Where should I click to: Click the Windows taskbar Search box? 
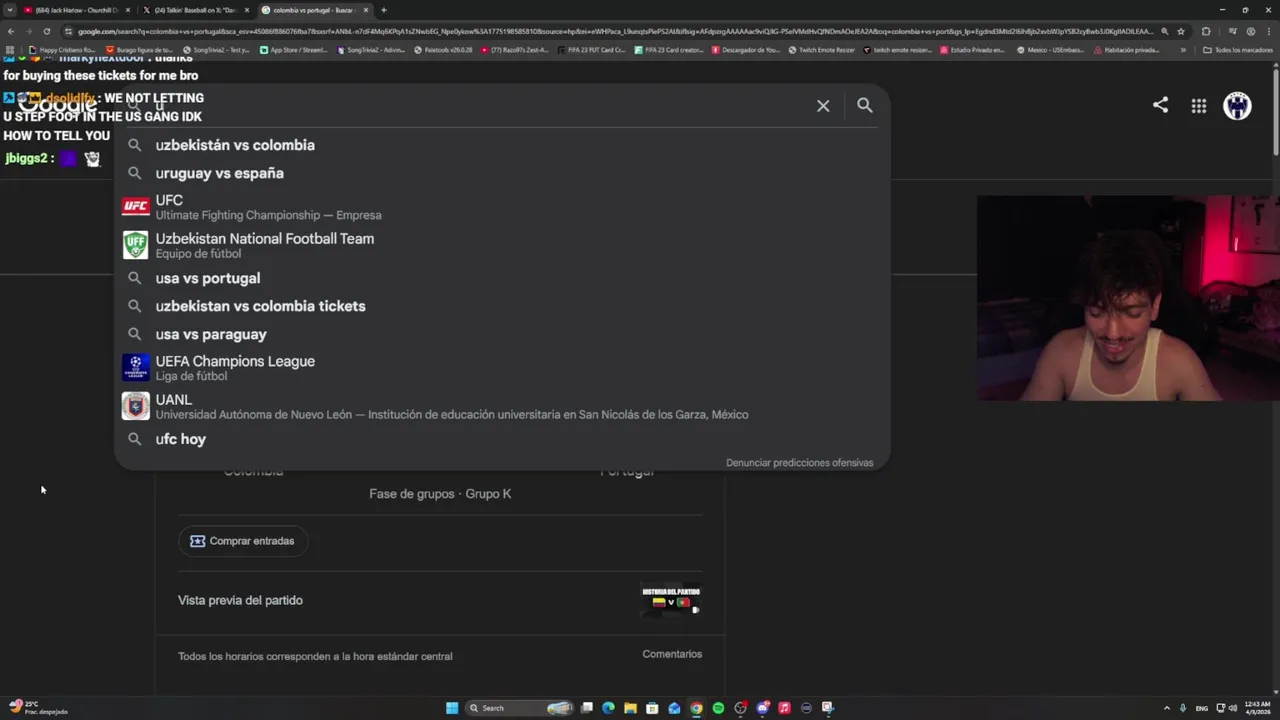(520, 708)
